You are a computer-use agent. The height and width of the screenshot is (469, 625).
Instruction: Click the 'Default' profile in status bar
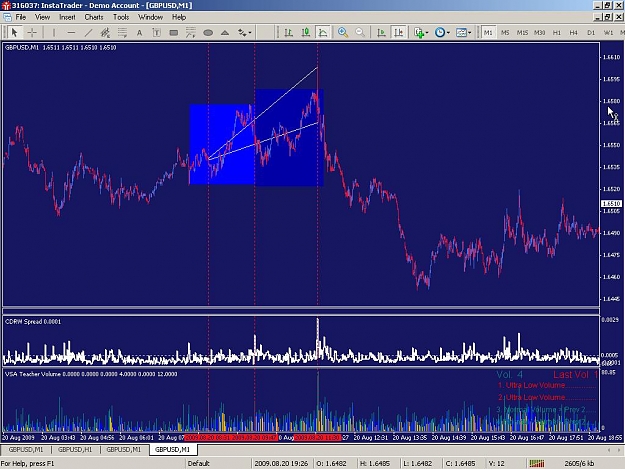199,463
